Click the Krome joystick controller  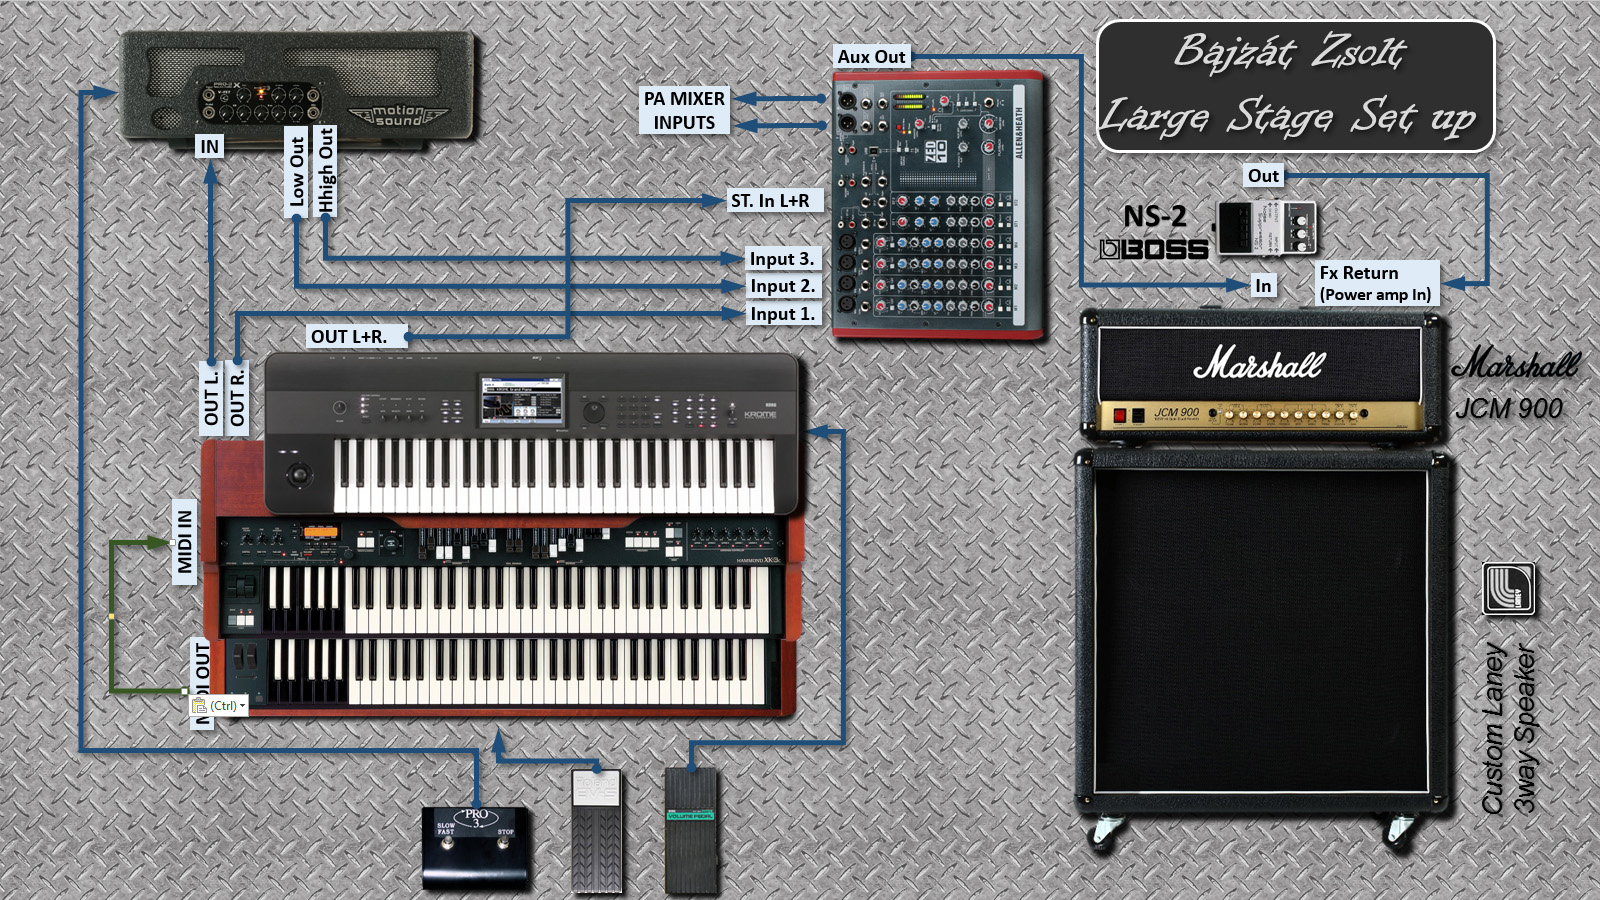click(x=298, y=474)
